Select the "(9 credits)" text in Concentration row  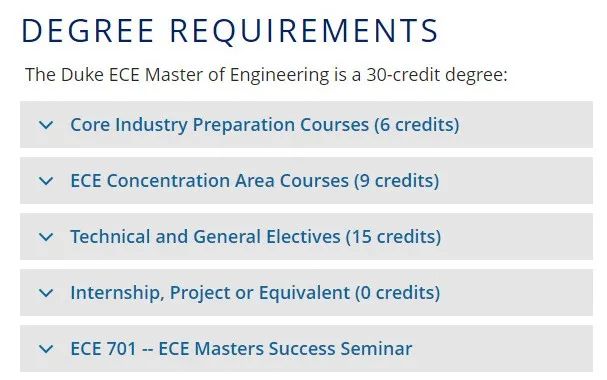[397, 181]
